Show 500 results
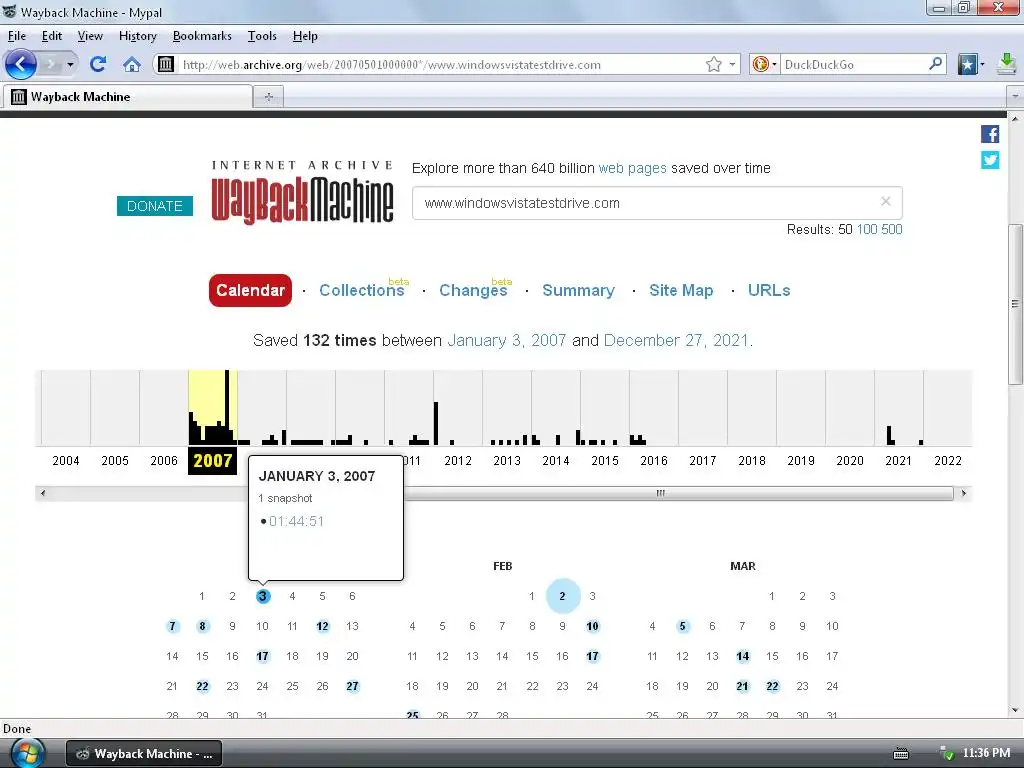This screenshot has height=768, width=1024. (891, 229)
